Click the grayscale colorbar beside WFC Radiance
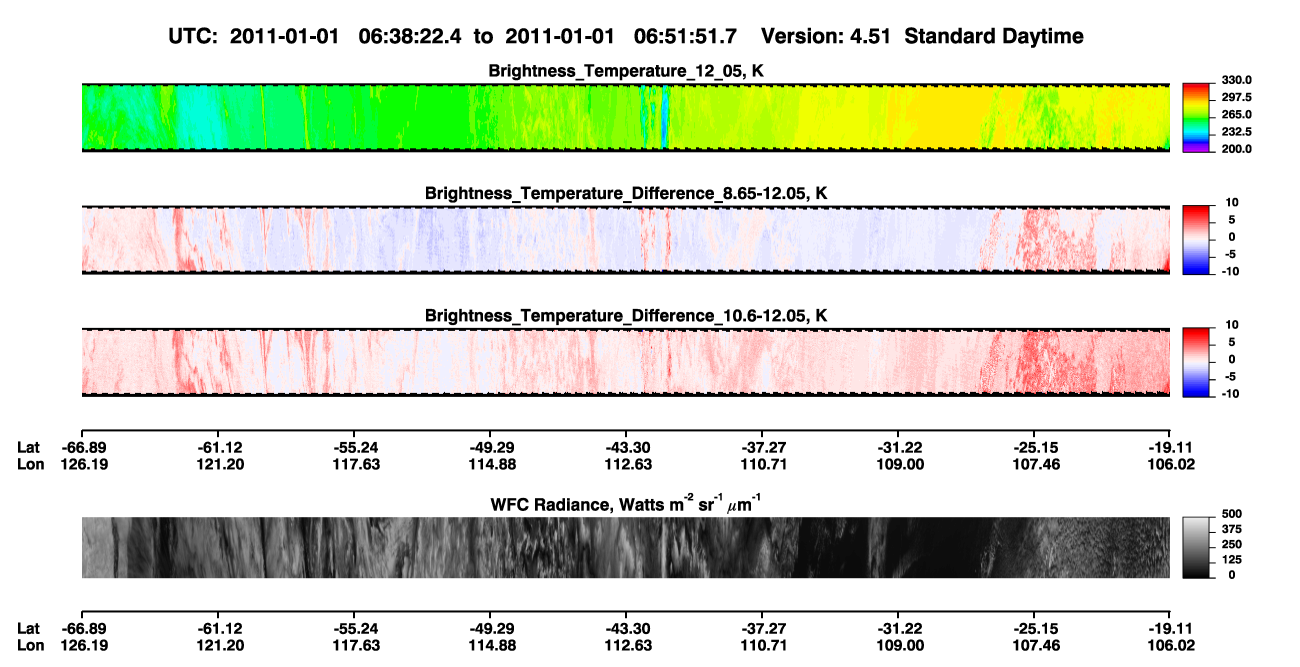Image resolution: width=1300 pixels, height=667 pixels. click(1196, 547)
